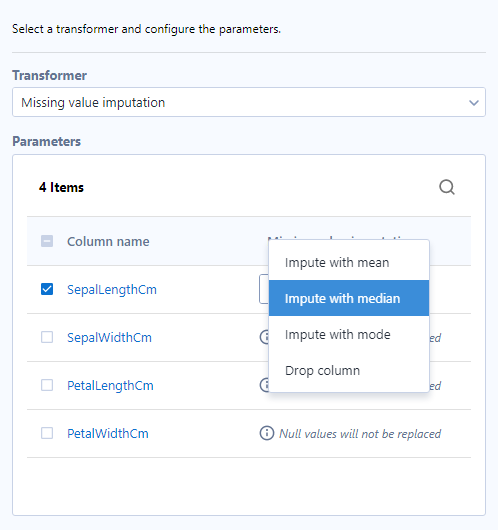The width and height of the screenshot is (498, 530).
Task: Click info icon beside PetalWidthCm null message
Action: point(266,433)
